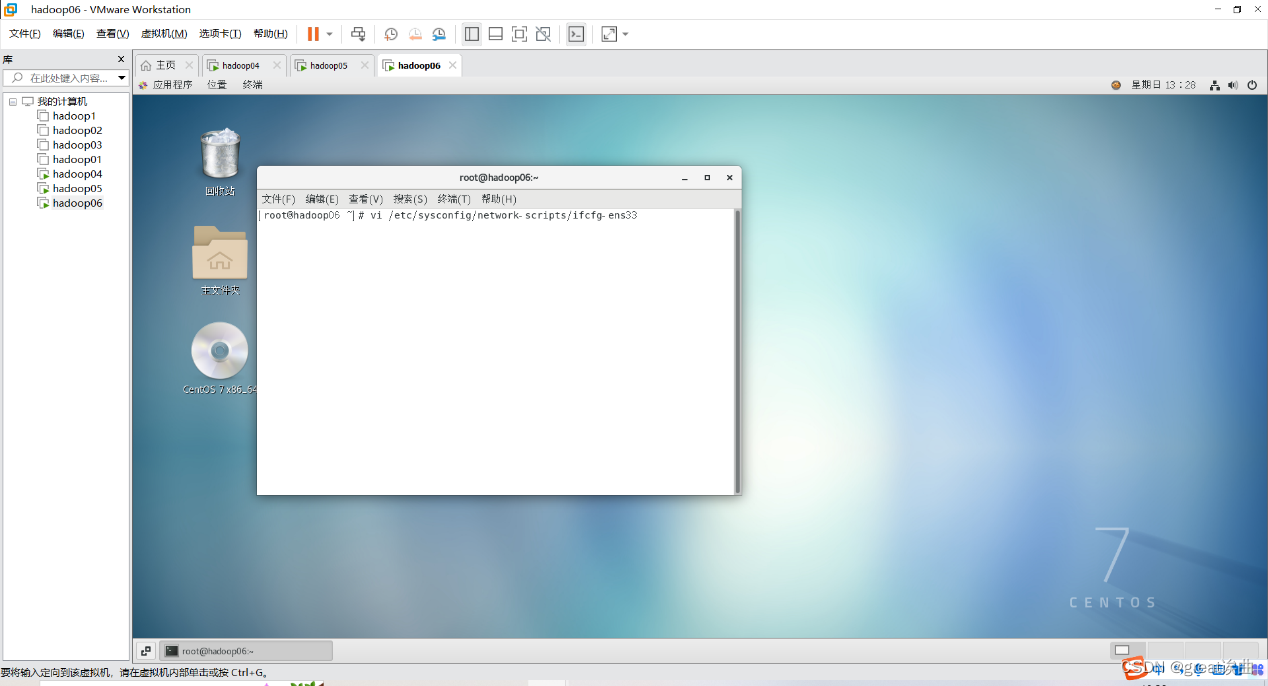Click the stretch guest display icon
This screenshot has height=686, width=1268.
(609, 34)
